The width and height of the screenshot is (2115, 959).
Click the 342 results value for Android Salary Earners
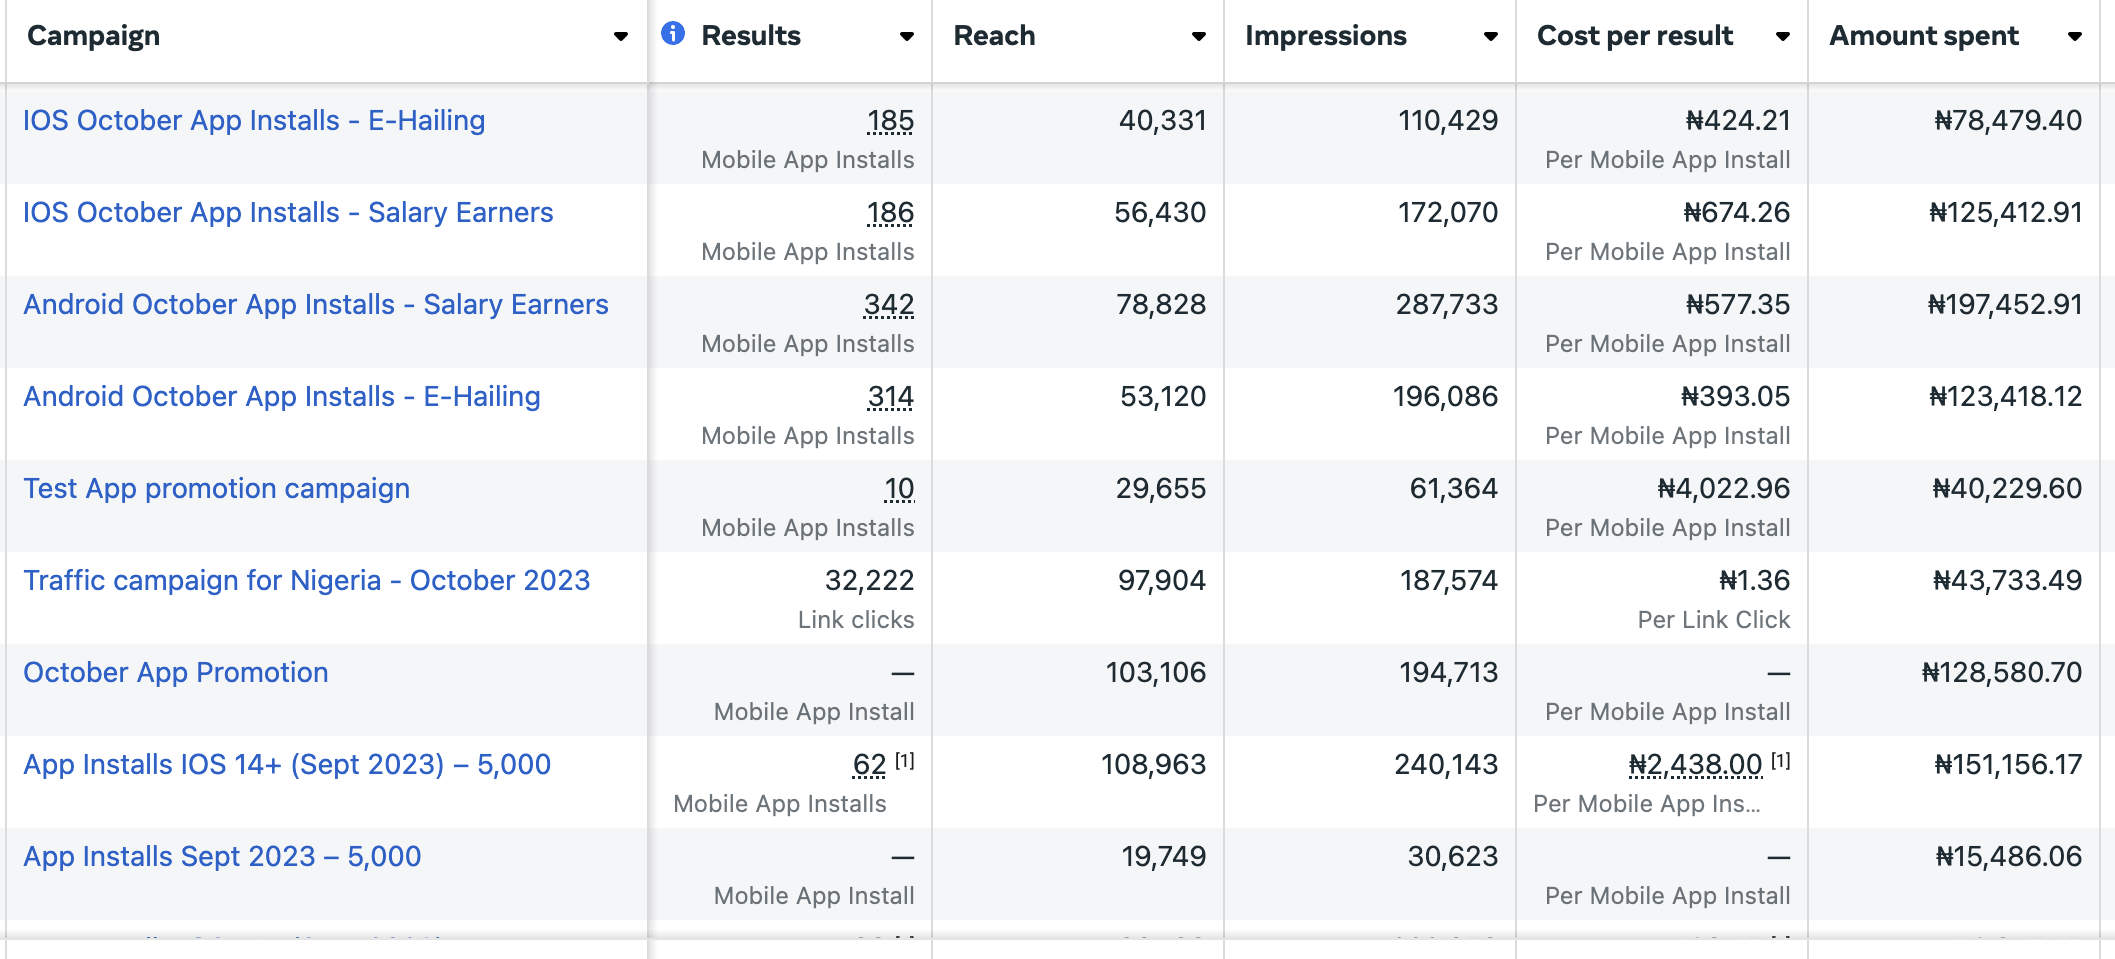(889, 305)
